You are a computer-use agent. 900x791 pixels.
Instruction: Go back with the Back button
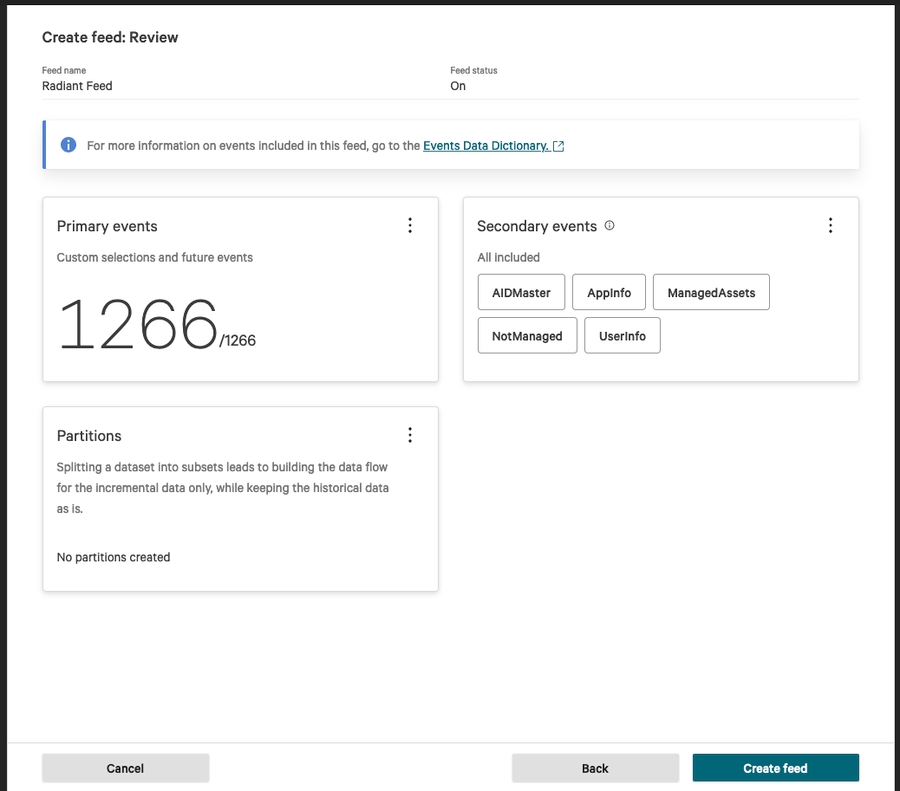point(595,768)
